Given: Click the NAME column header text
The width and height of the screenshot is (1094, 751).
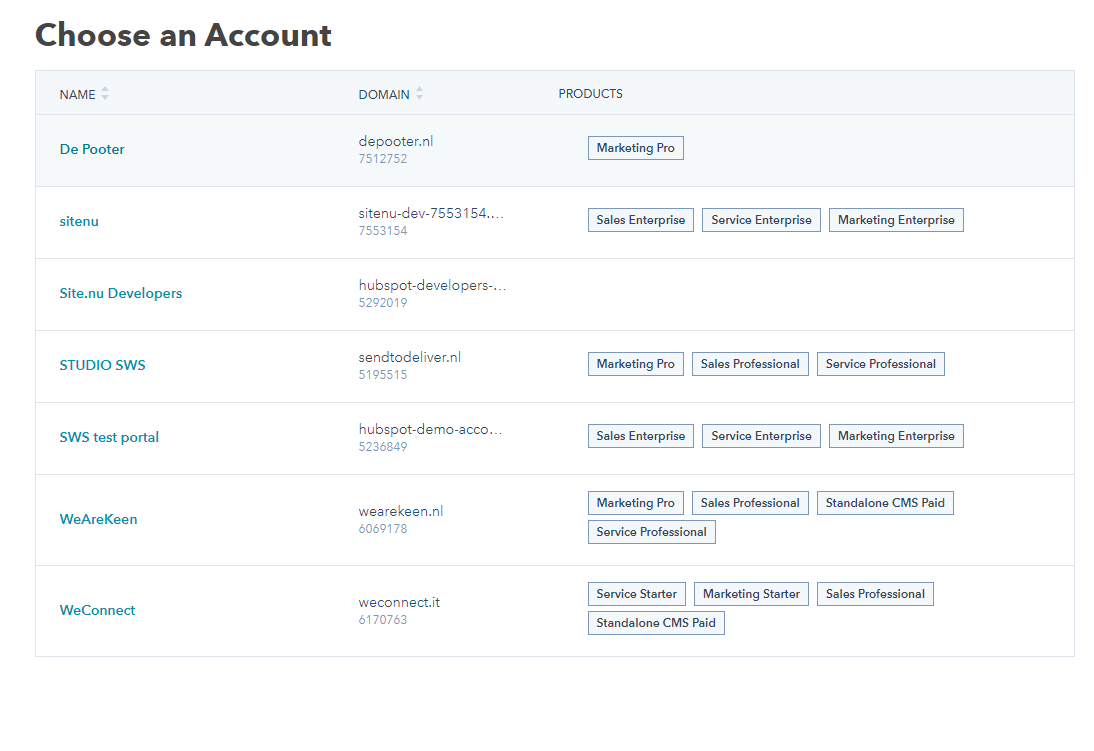Looking at the screenshot, I should click(77, 94).
